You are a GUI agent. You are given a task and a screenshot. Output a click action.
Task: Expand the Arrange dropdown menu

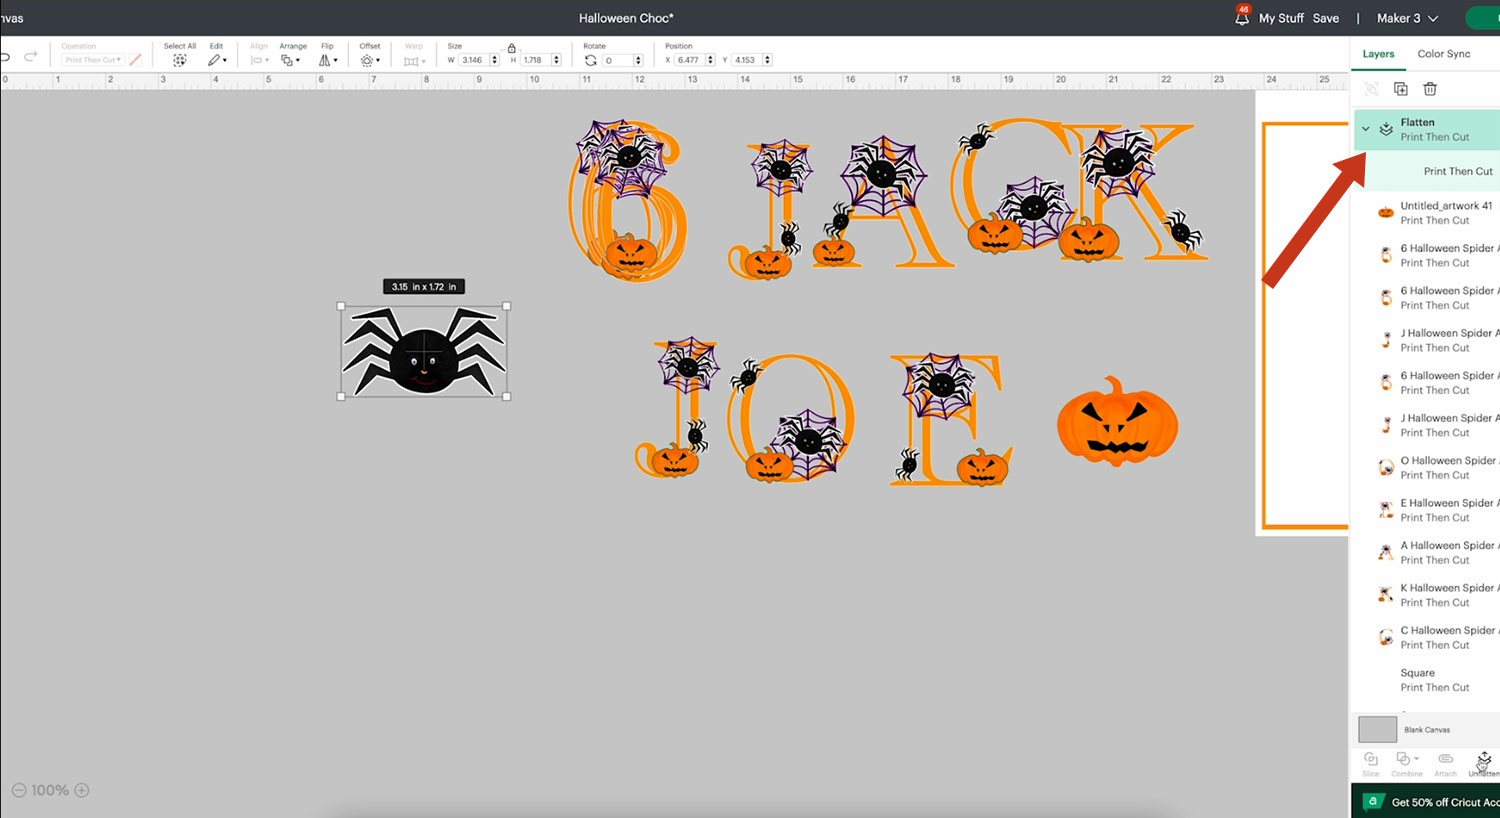click(290, 60)
